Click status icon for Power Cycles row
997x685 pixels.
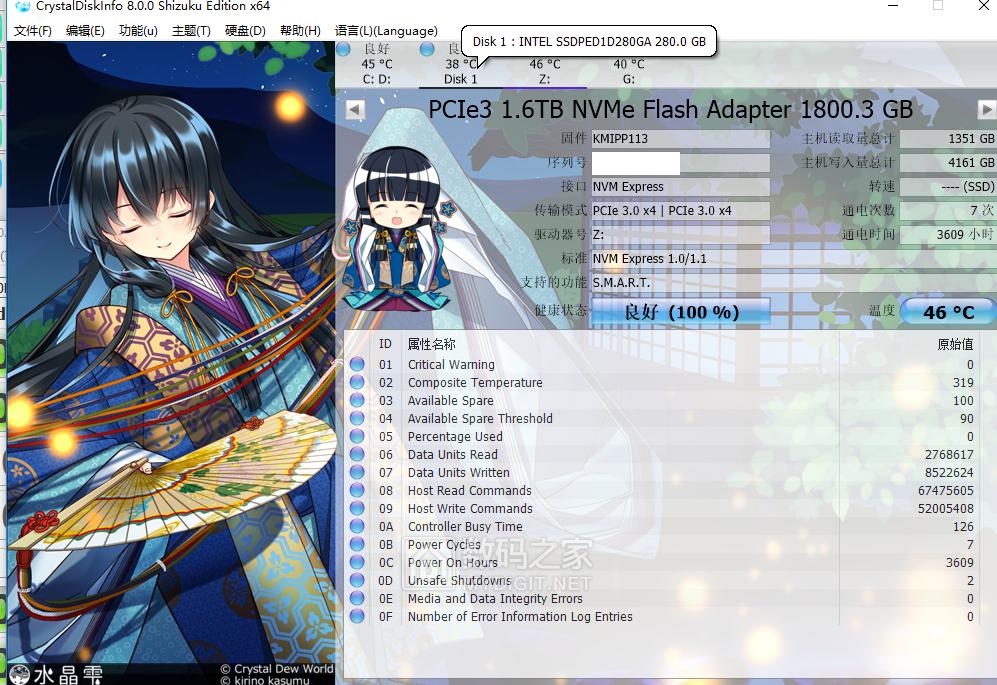coord(357,544)
